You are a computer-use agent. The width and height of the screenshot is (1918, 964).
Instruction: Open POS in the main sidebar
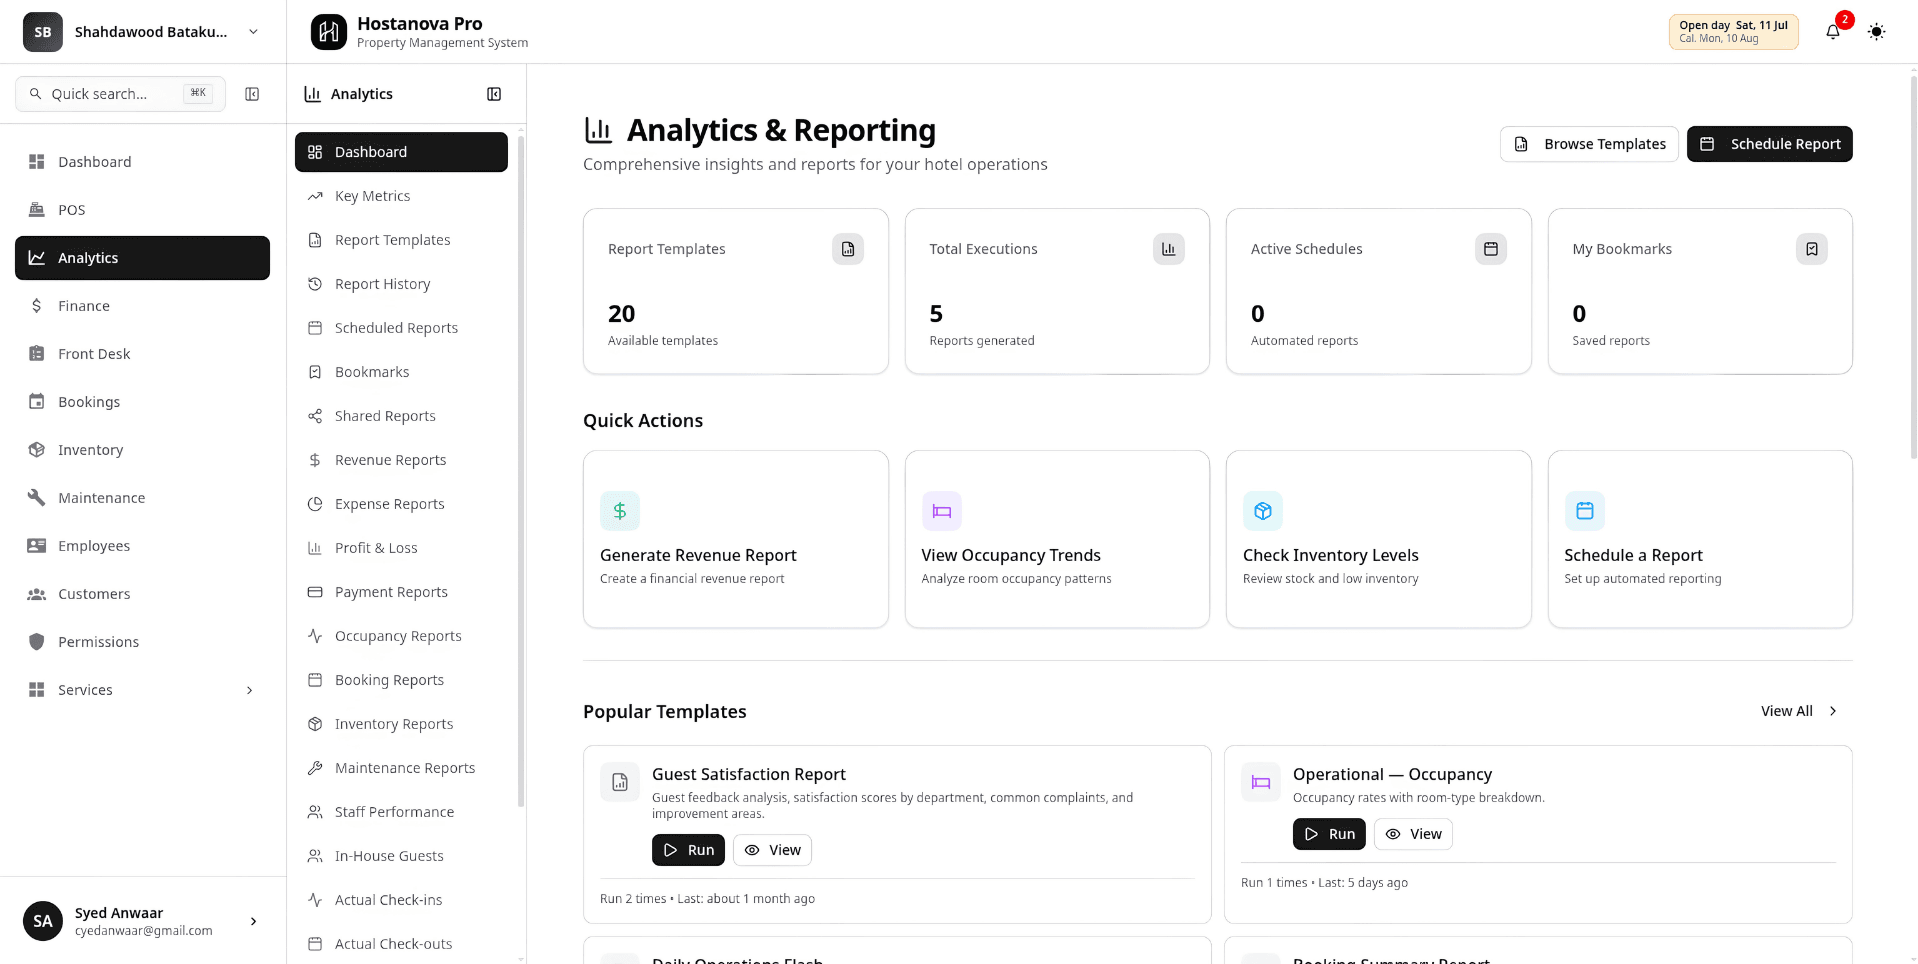pyautogui.click(x=142, y=210)
